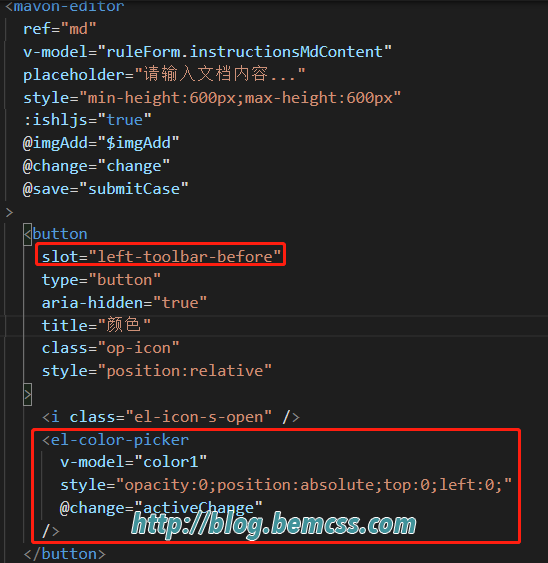Click the title="颜色" attribute line

click(x=96, y=326)
